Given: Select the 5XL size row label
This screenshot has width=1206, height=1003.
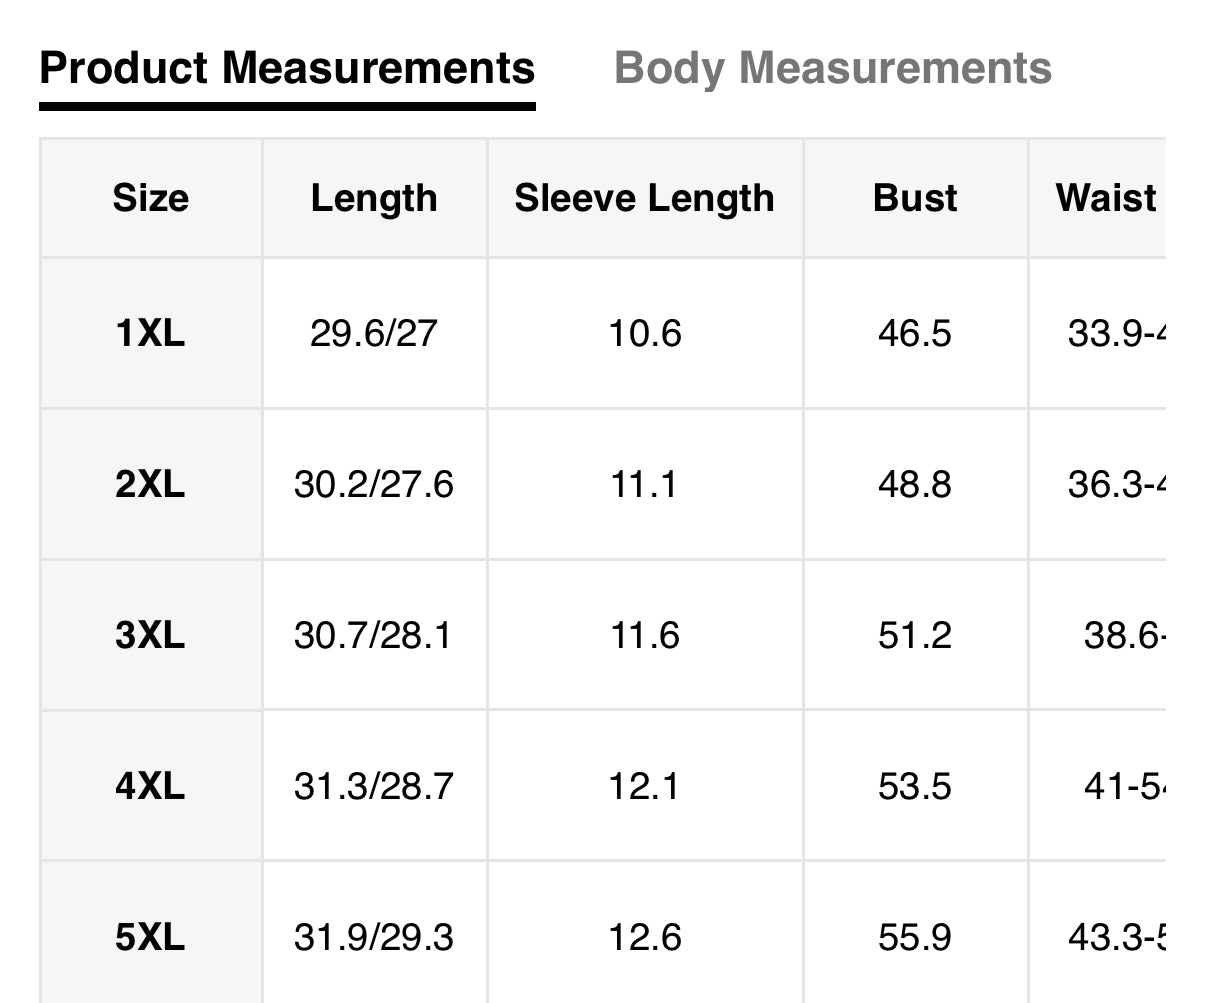Looking at the screenshot, I should pos(150,937).
